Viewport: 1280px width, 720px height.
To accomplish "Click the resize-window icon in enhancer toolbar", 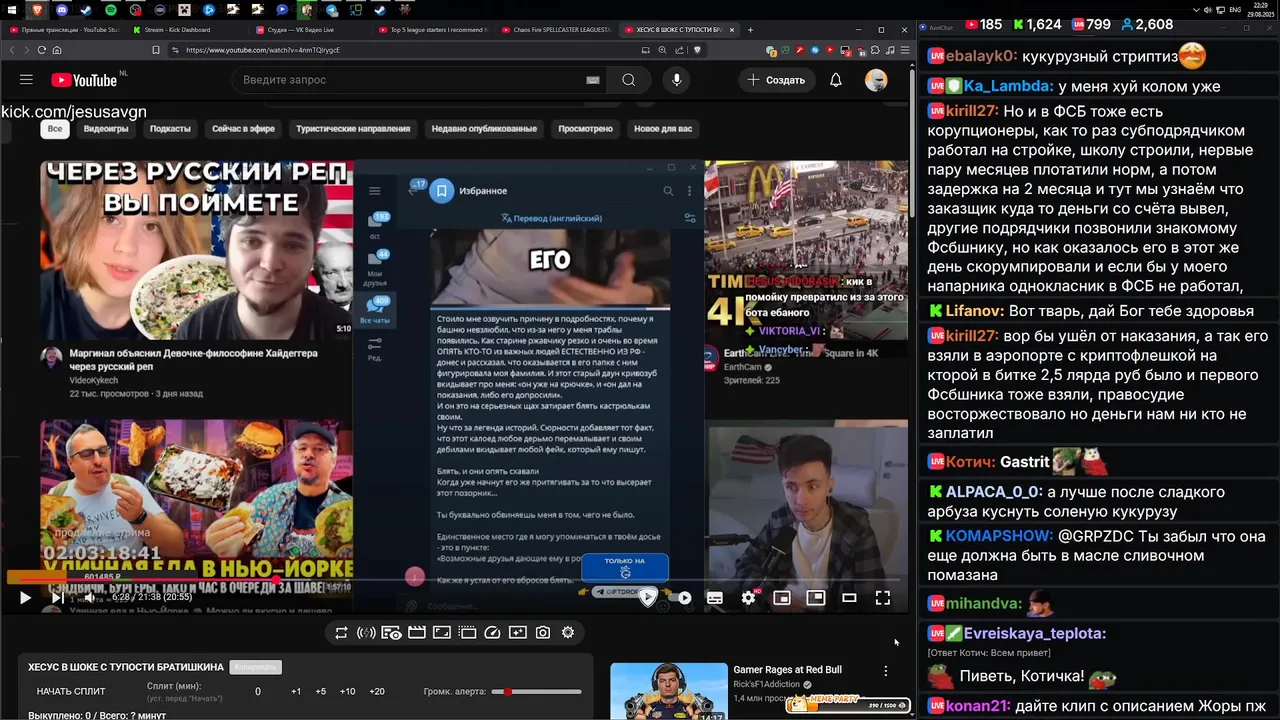I will [442, 633].
